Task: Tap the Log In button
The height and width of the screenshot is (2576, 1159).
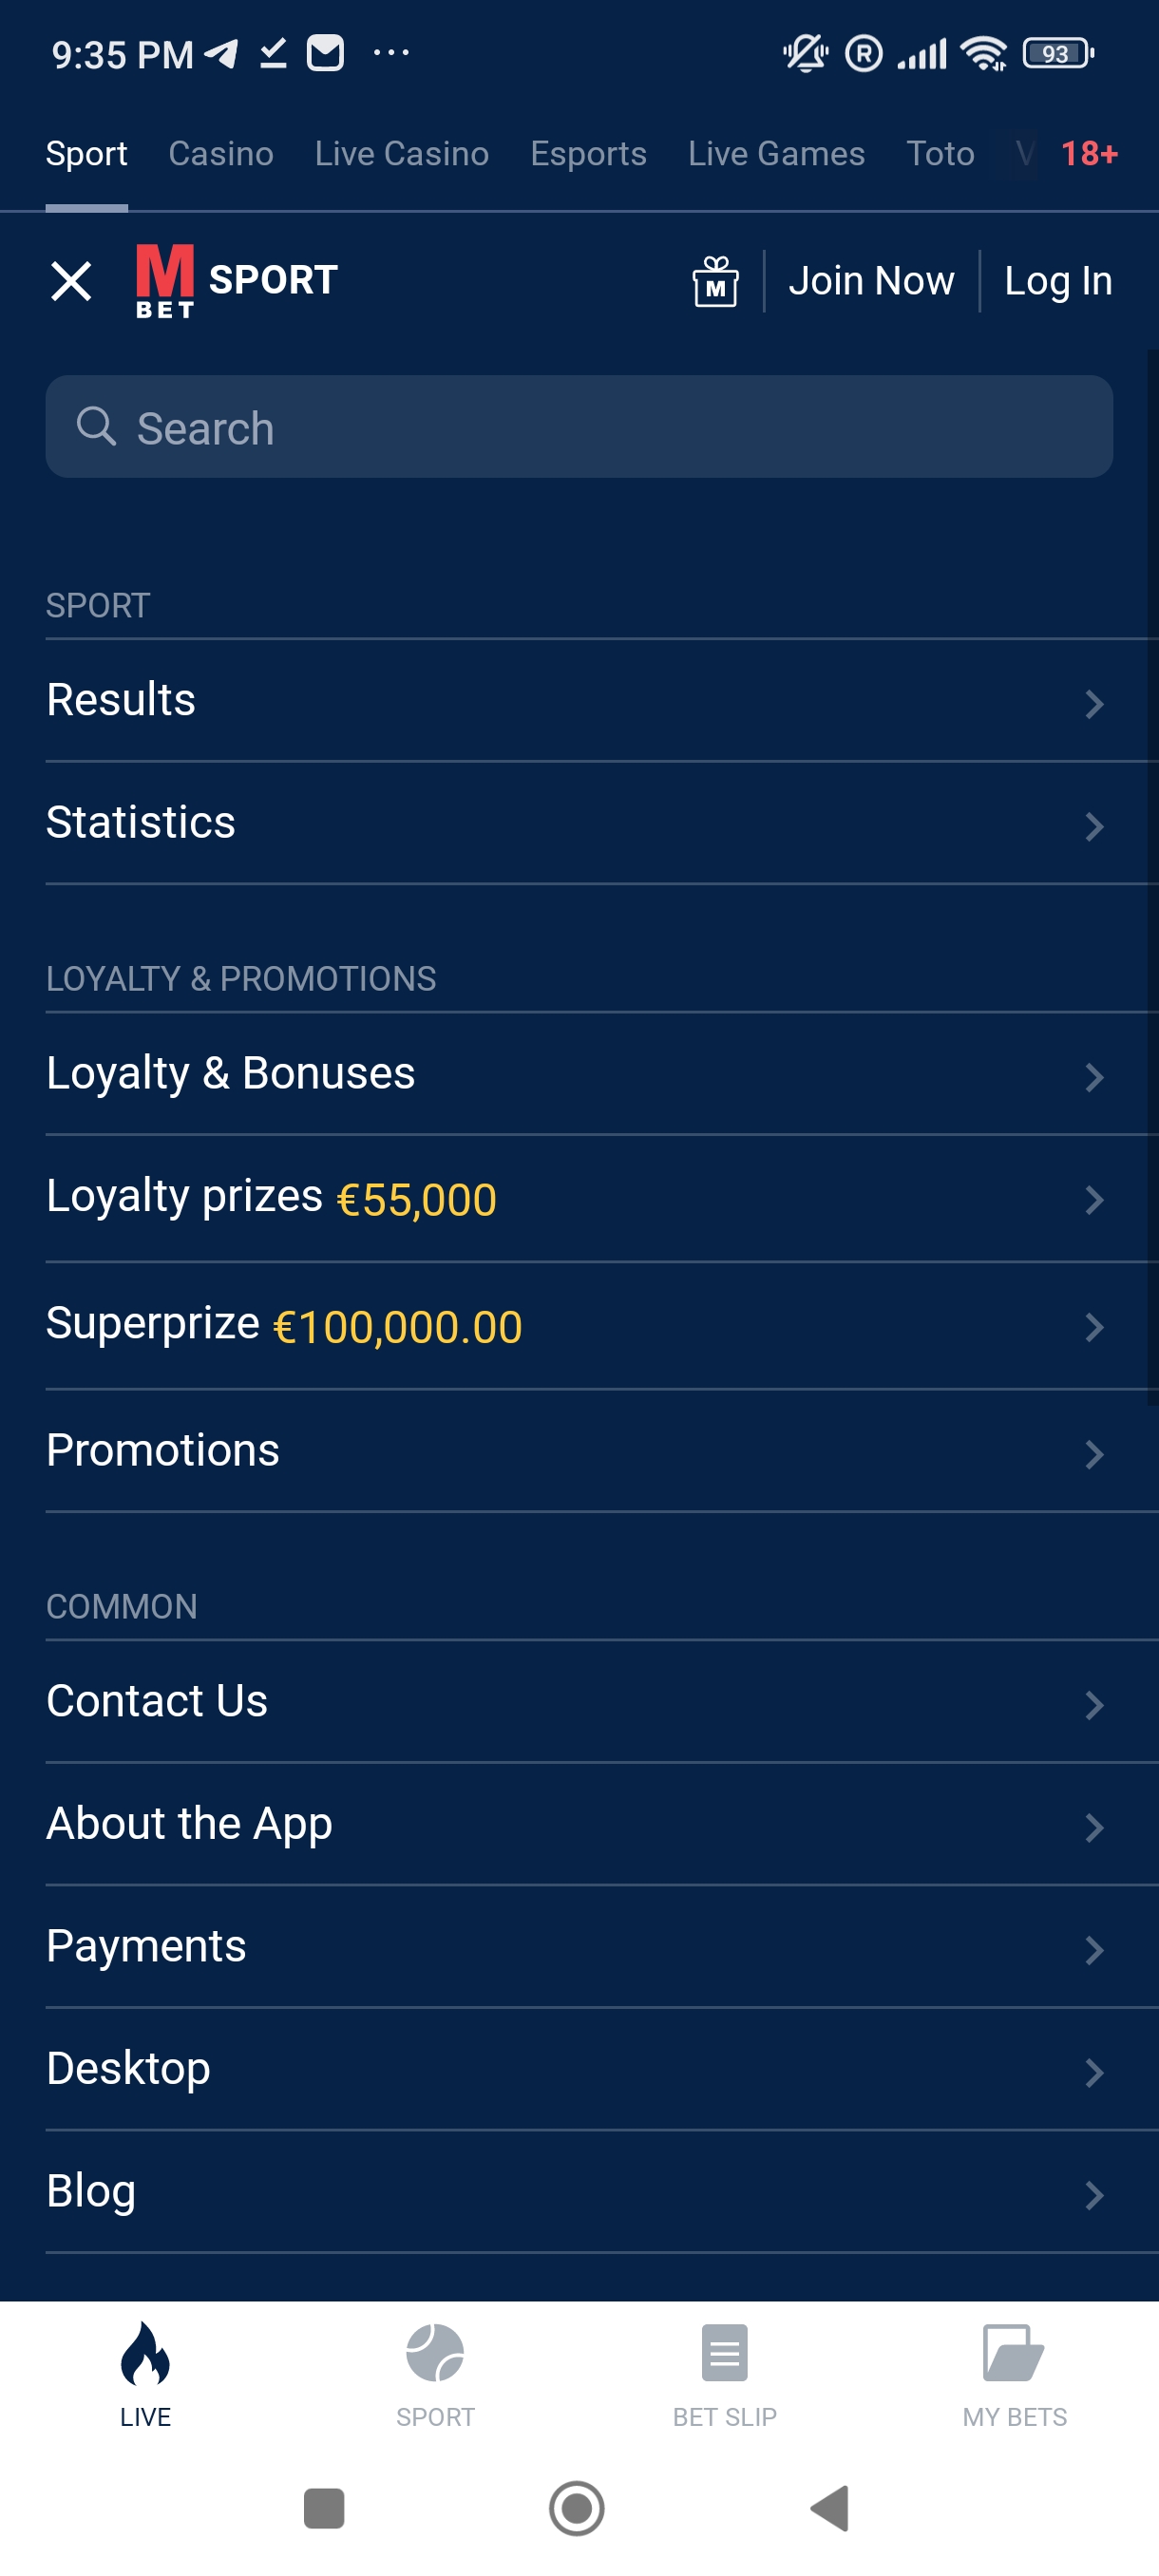Action: pyautogui.click(x=1058, y=281)
